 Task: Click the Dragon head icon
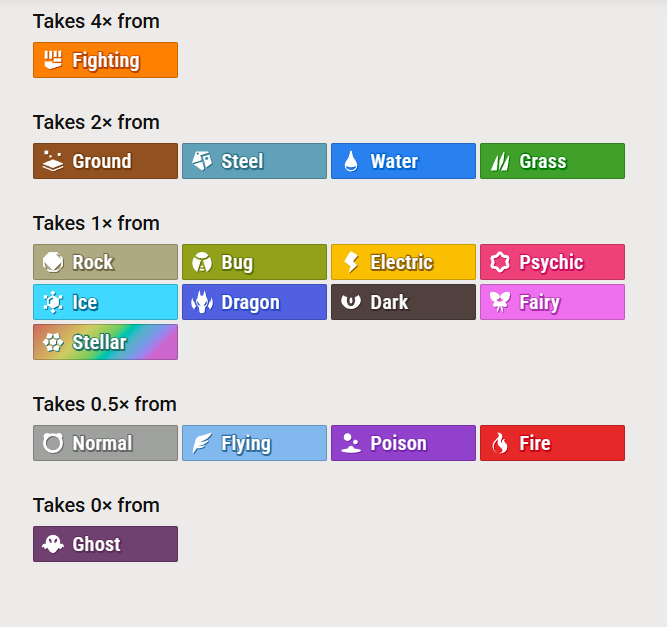pos(201,302)
